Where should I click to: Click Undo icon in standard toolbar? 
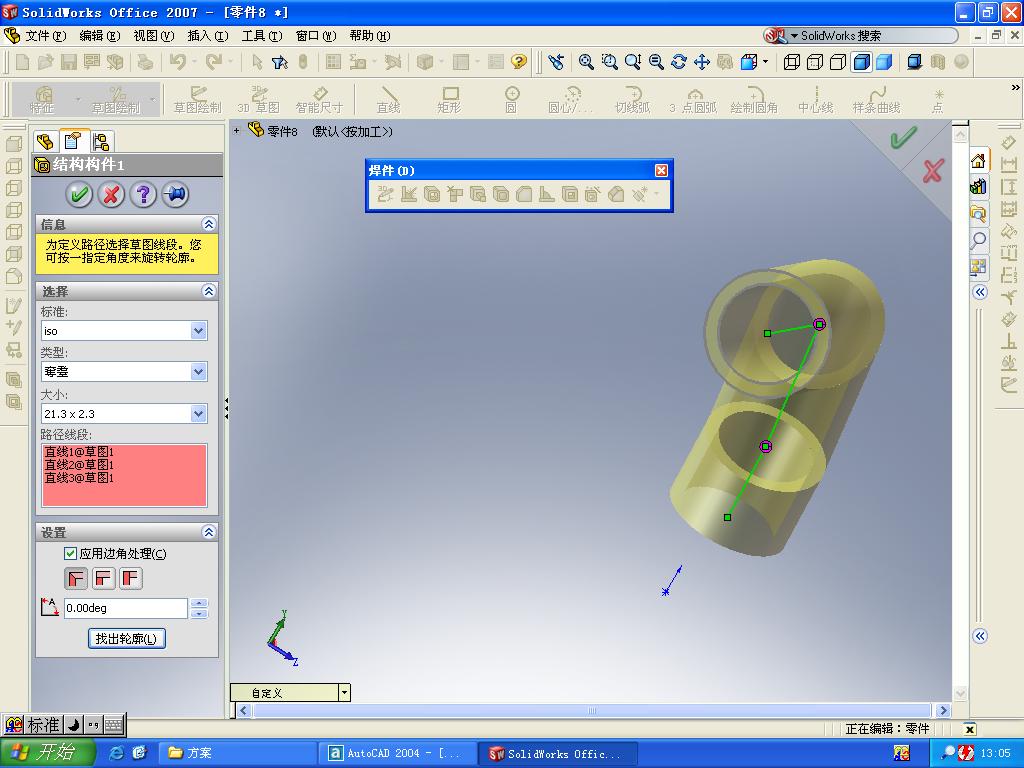point(177,62)
